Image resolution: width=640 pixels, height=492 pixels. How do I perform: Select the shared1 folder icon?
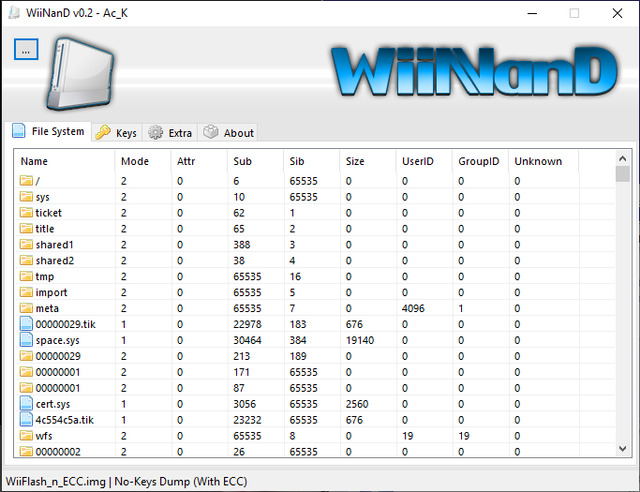[x=26, y=244]
